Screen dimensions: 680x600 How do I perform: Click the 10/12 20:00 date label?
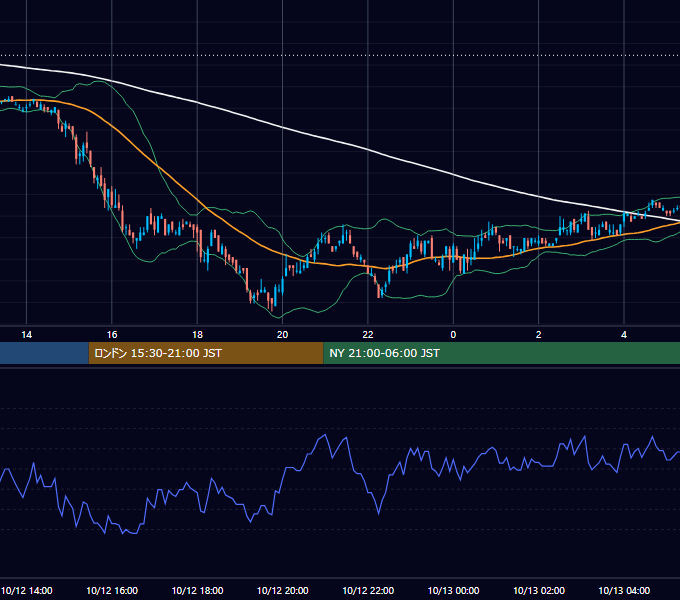click(x=282, y=590)
